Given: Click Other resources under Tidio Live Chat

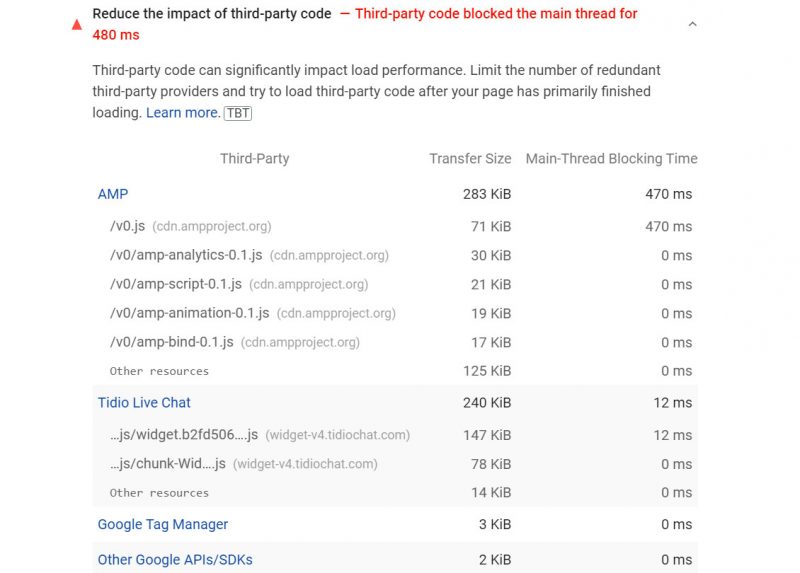Looking at the screenshot, I should [x=159, y=493].
